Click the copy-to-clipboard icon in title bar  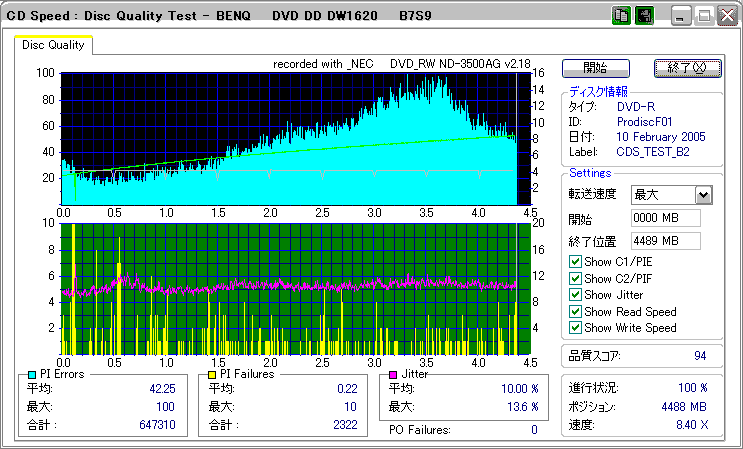(621, 16)
